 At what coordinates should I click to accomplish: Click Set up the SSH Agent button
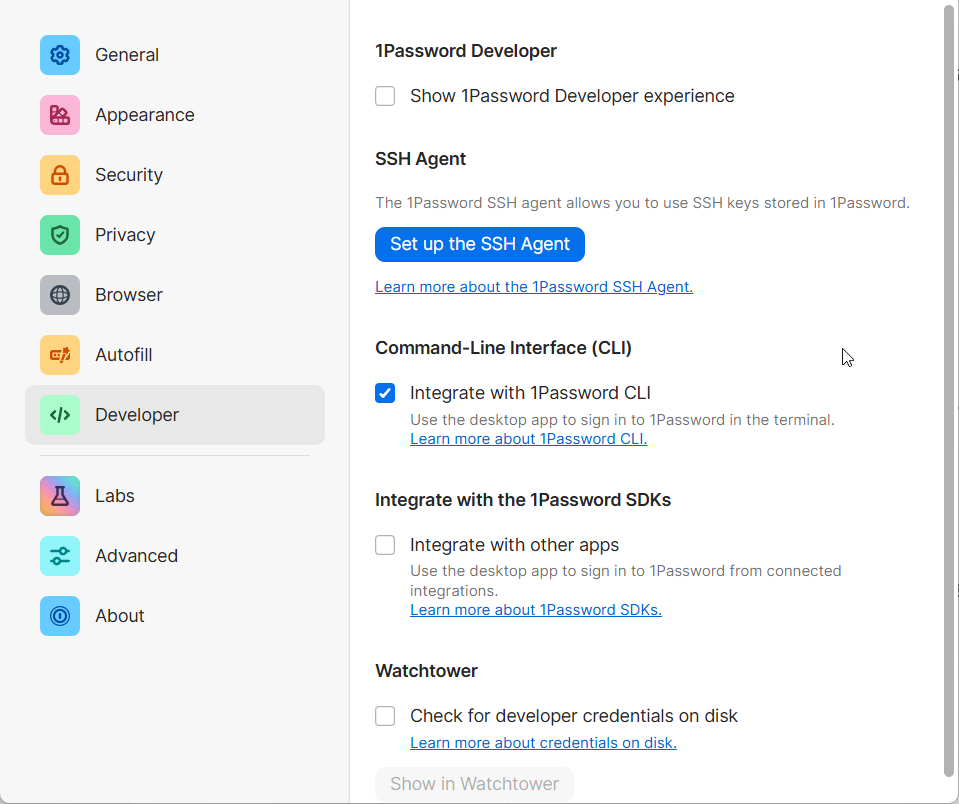[x=480, y=245]
